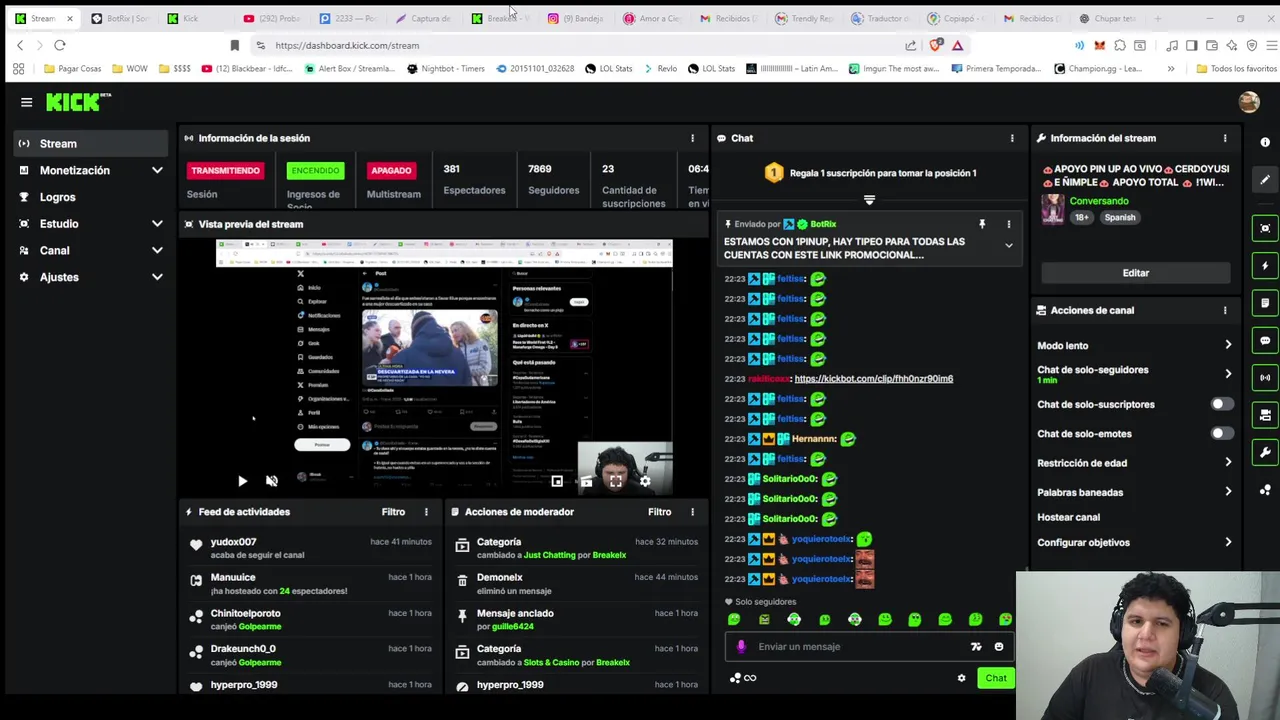Image resolution: width=1280 pixels, height=720 pixels.
Task: Toggle lightning activity feed icon in right sidebar
Action: point(1265,266)
